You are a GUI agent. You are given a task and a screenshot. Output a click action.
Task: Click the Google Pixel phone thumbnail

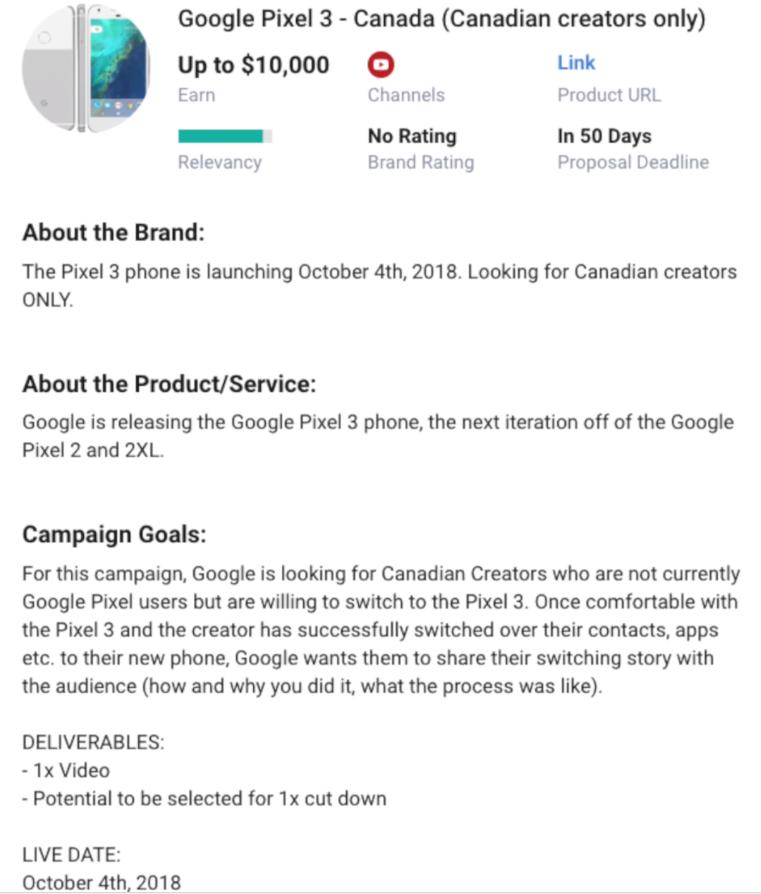(x=85, y=68)
